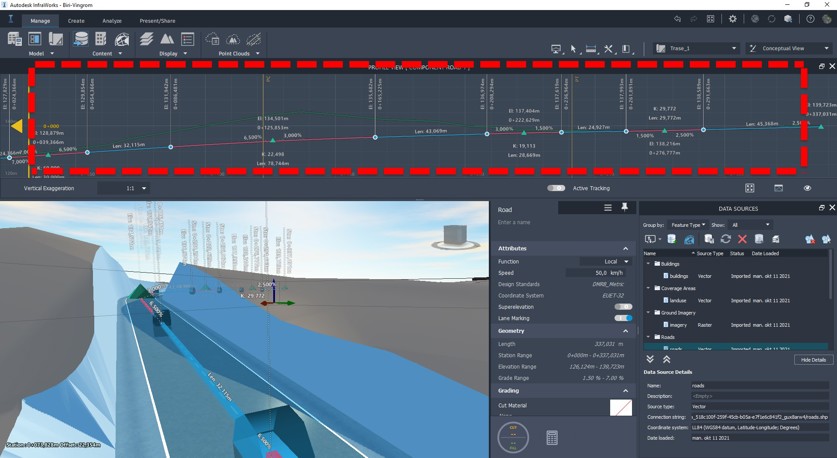
Task: Click the zoom extents icon in profile view
Action: [749, 188]
